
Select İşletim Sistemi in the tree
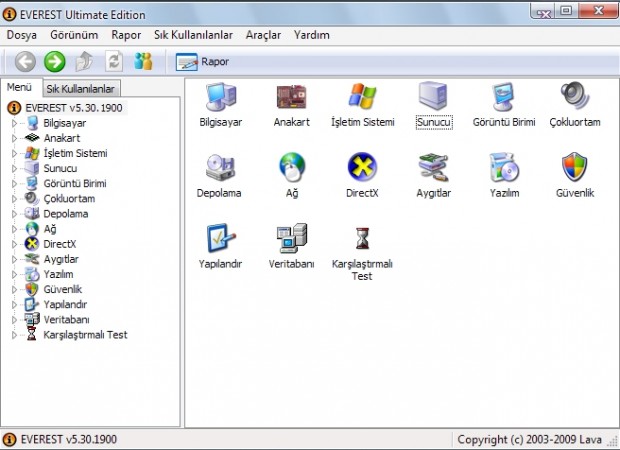(x=75, y=153)
